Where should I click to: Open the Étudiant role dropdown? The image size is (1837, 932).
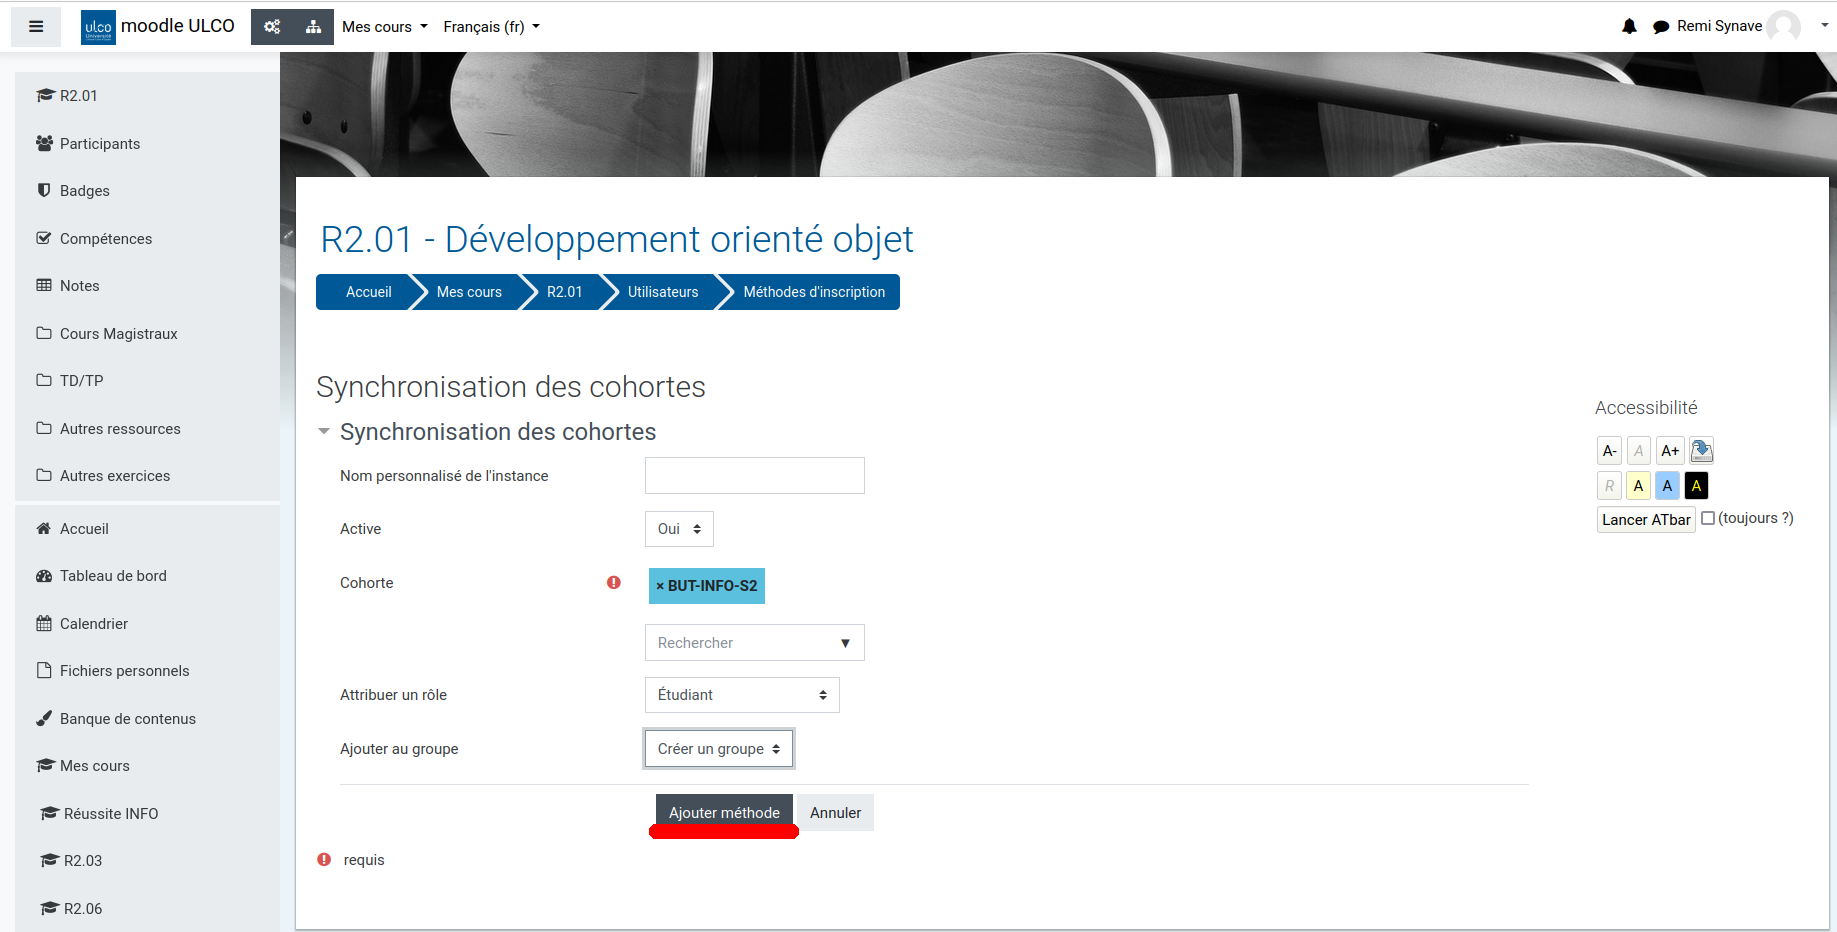741,695
